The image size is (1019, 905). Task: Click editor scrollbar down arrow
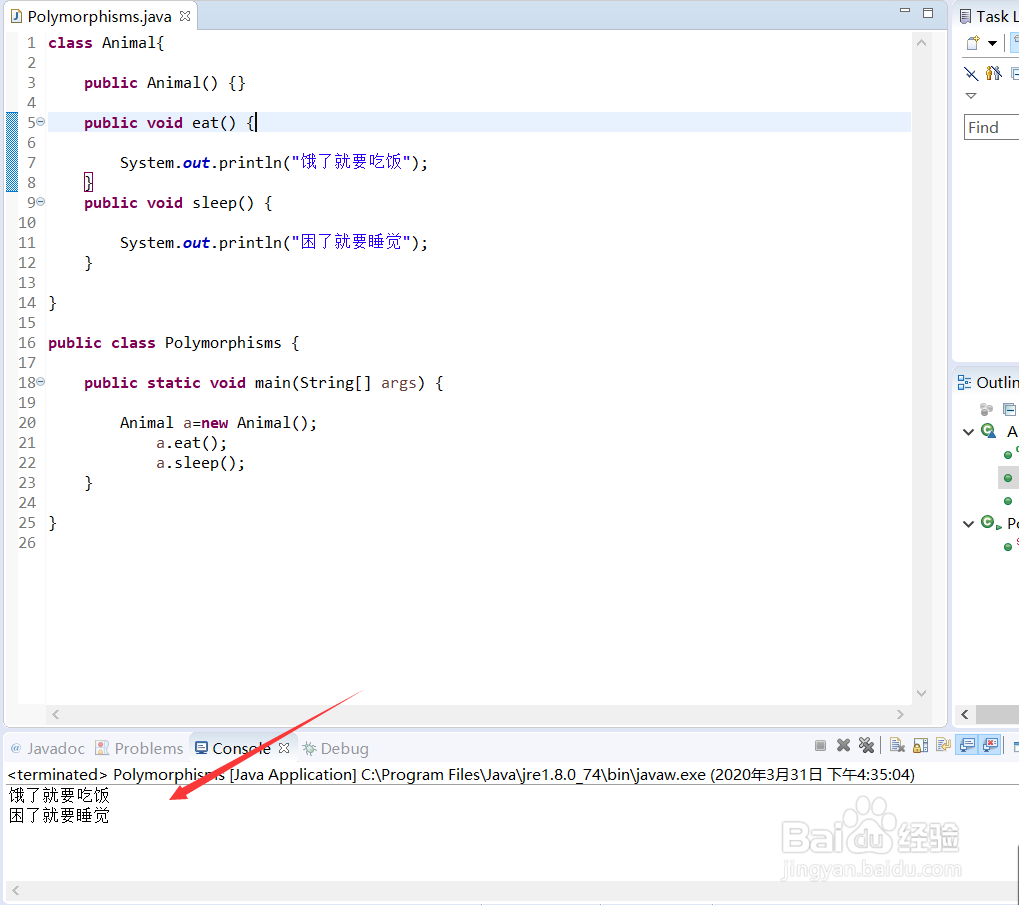tap(921, 693)
